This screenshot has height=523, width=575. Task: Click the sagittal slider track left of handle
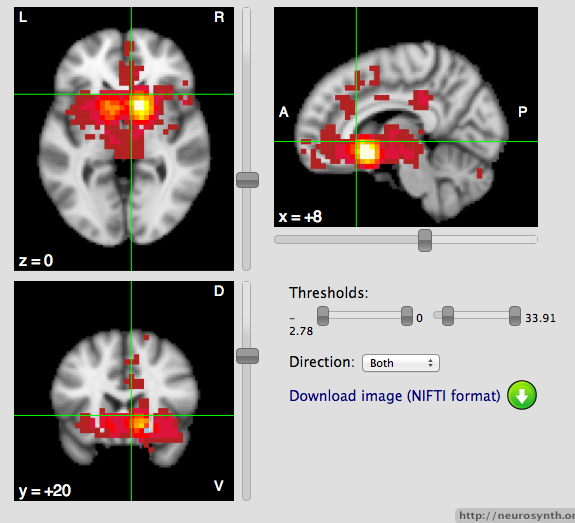pyautogui.click(x=346, y=240)
